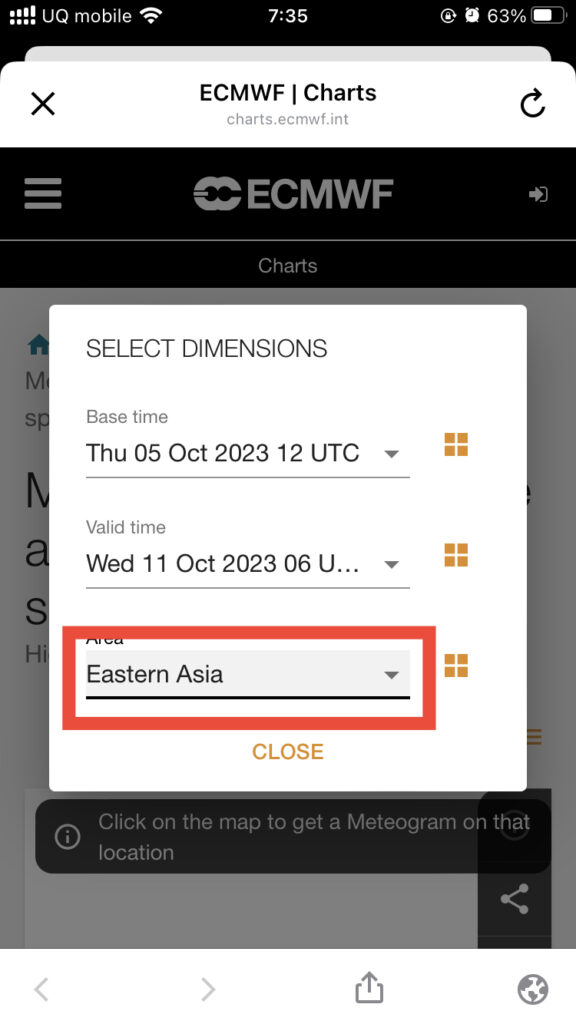Go back with left chevron

[41, 989]
